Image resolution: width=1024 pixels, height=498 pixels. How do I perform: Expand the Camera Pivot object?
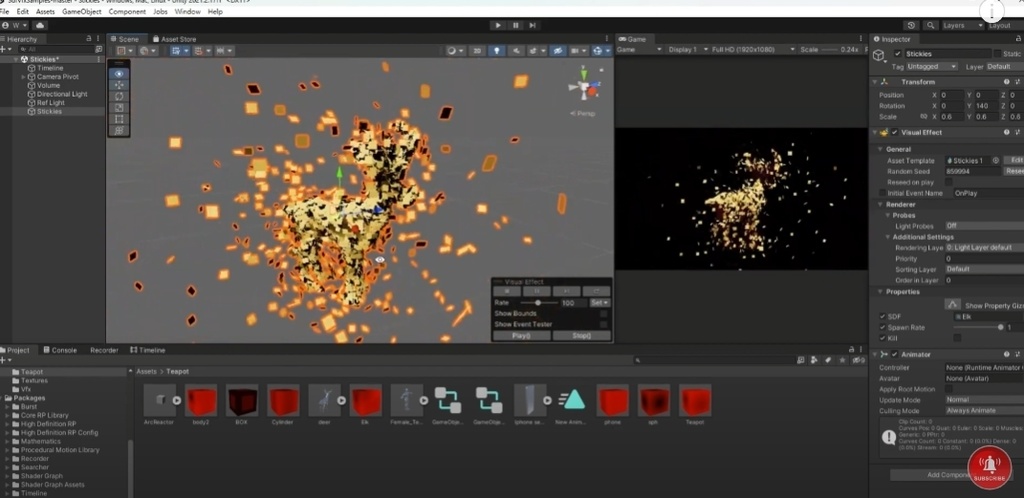pos(24,77)
